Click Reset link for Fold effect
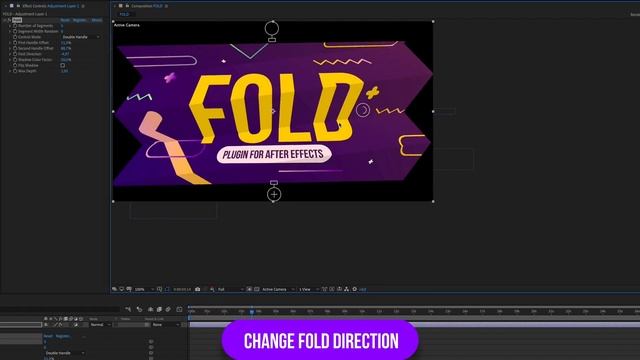 coord(65,20)
